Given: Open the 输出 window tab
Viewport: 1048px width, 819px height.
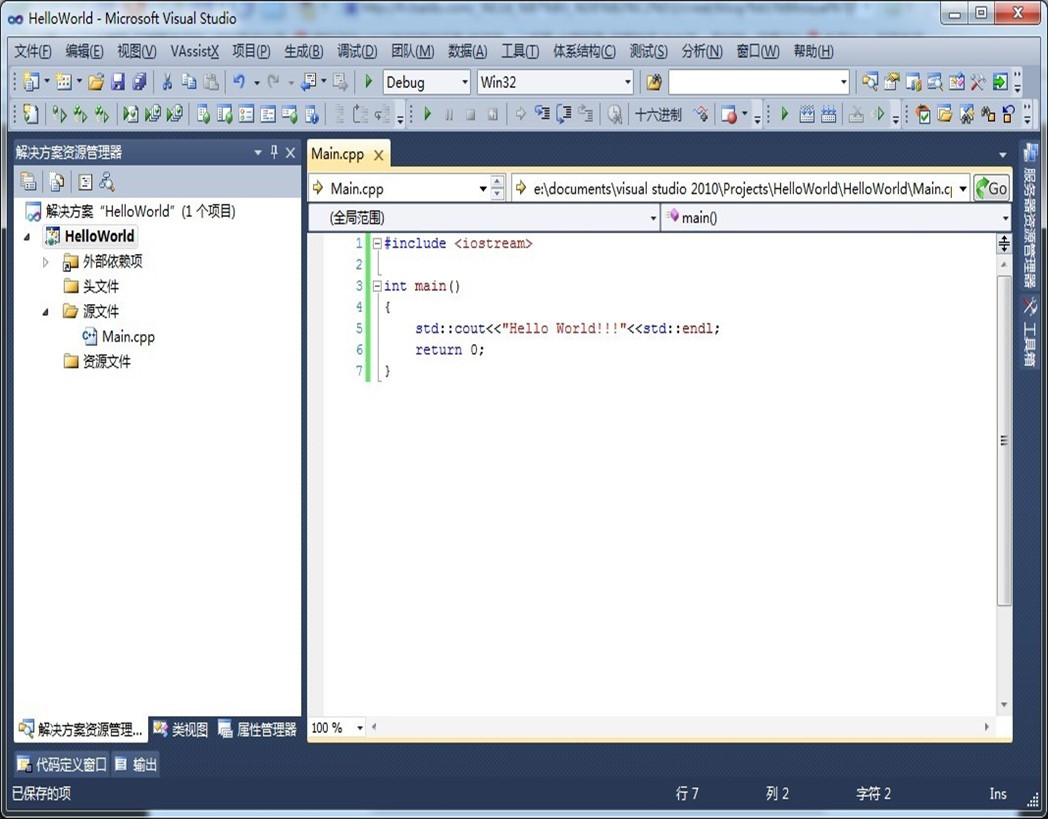Looking at the screenshot, I should (136, 764).
